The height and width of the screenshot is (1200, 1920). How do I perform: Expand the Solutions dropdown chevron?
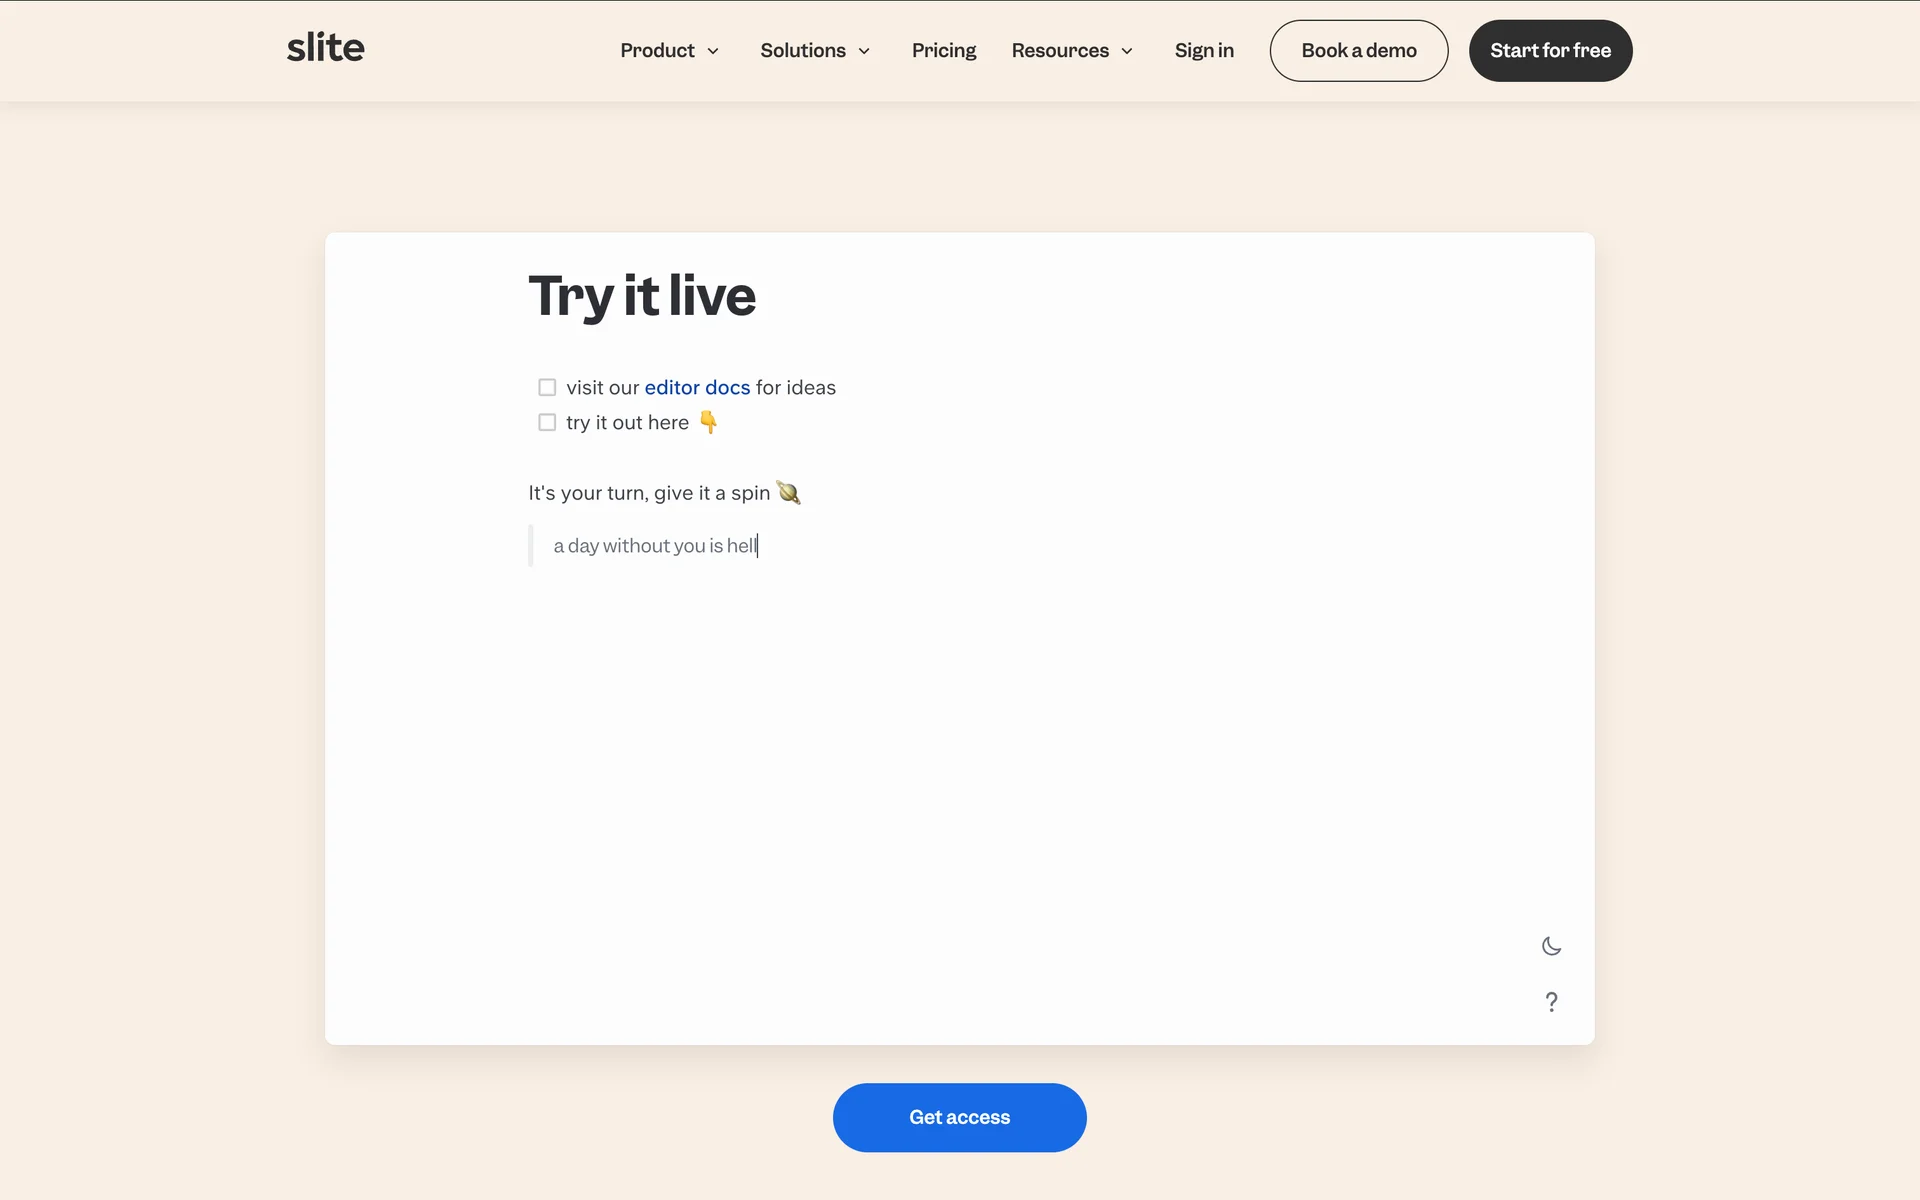pyautogui.click(x=864, y=51)
